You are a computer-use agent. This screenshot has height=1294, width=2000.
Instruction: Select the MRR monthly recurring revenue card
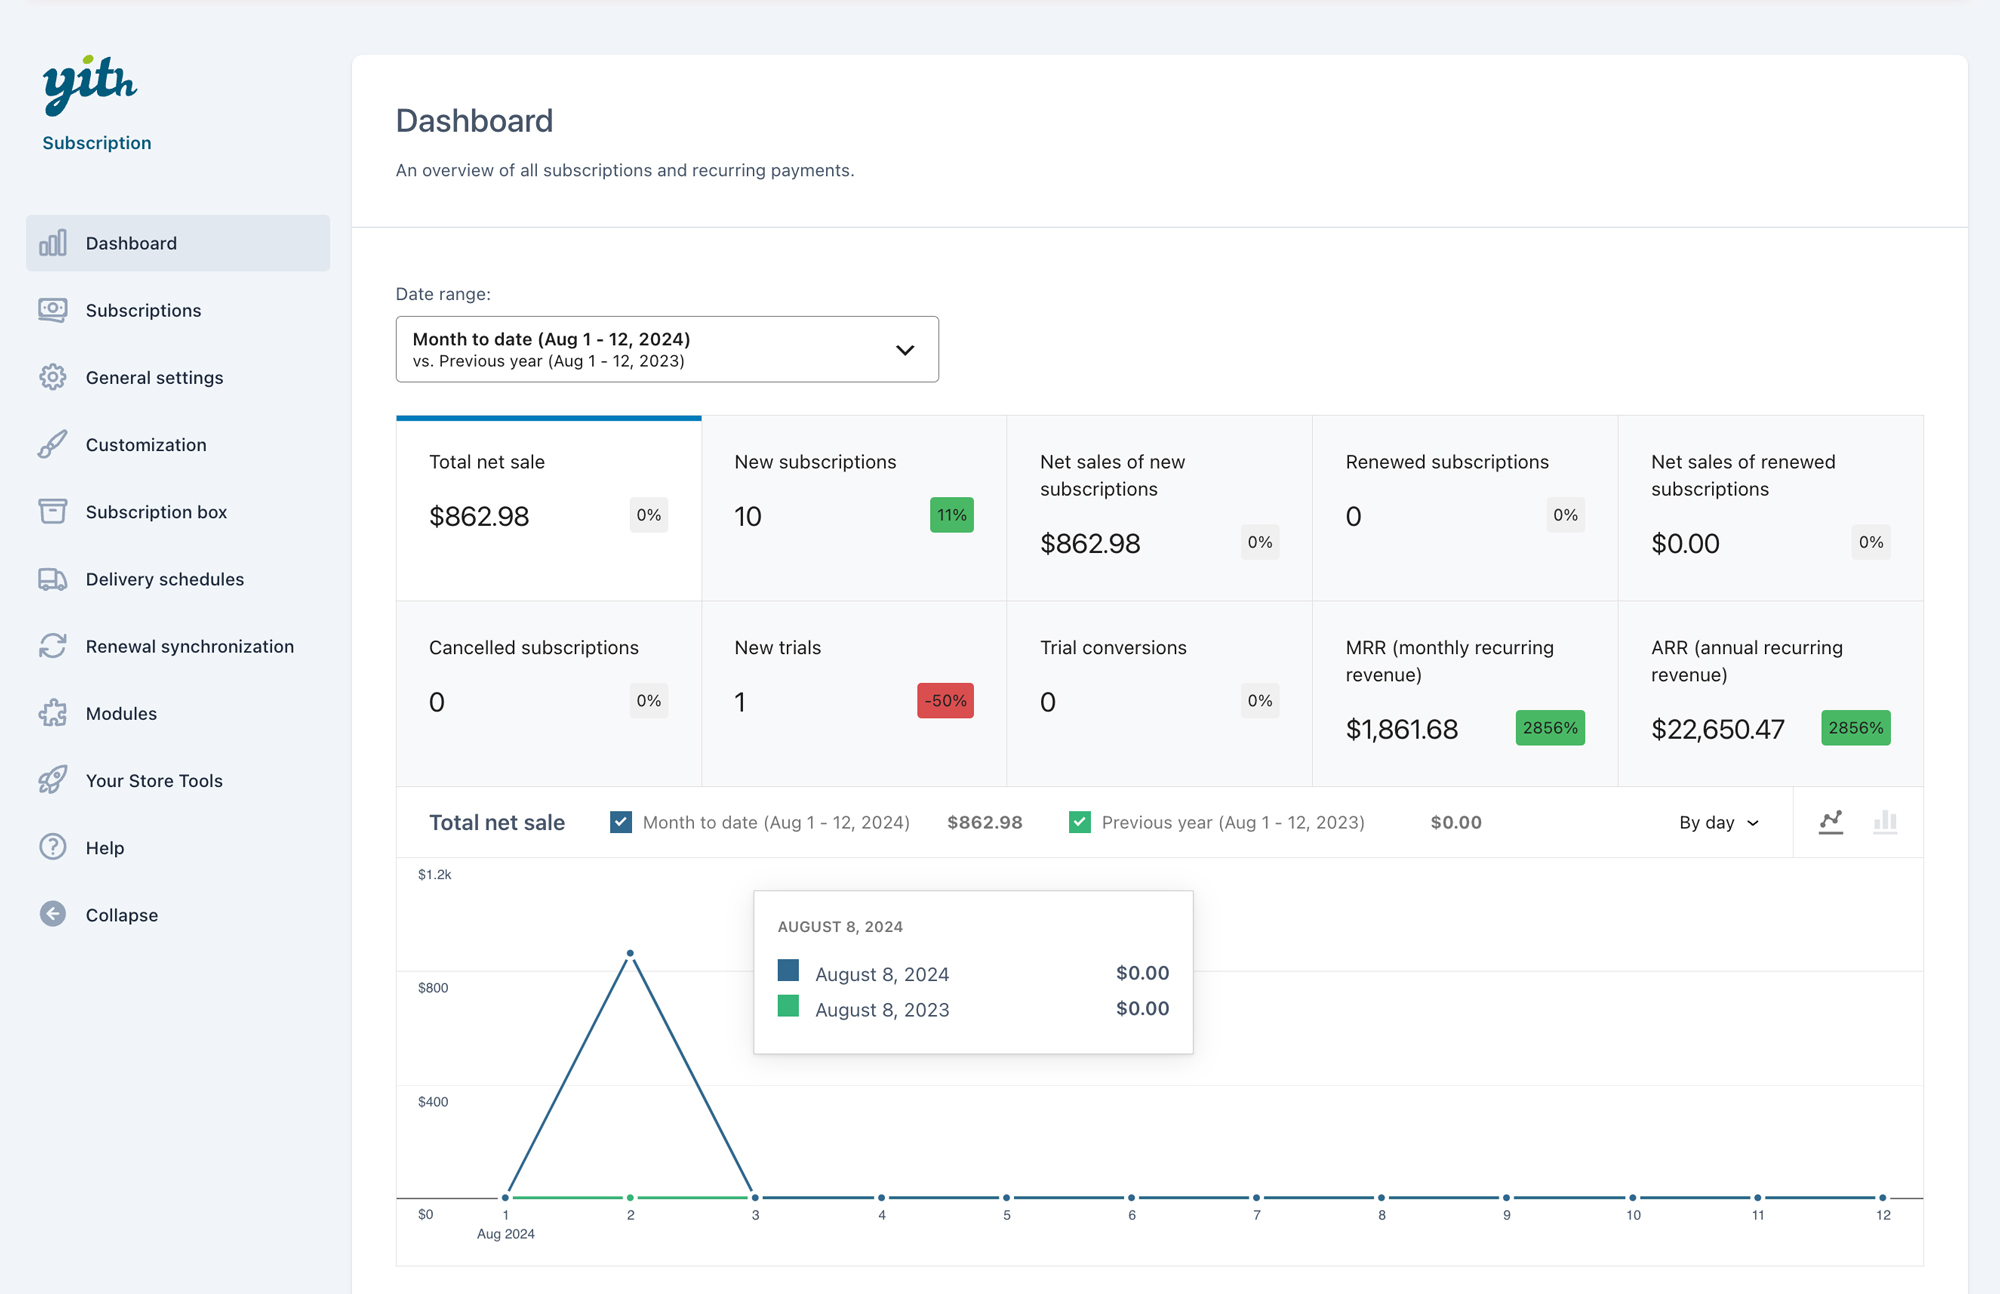(1464, 693)
